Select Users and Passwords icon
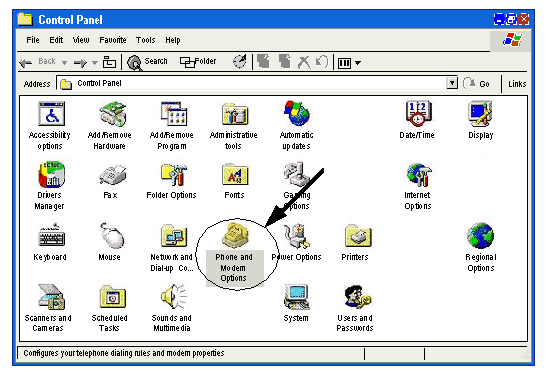The width and height of the screenshot is (552, 372). (357, 297)
